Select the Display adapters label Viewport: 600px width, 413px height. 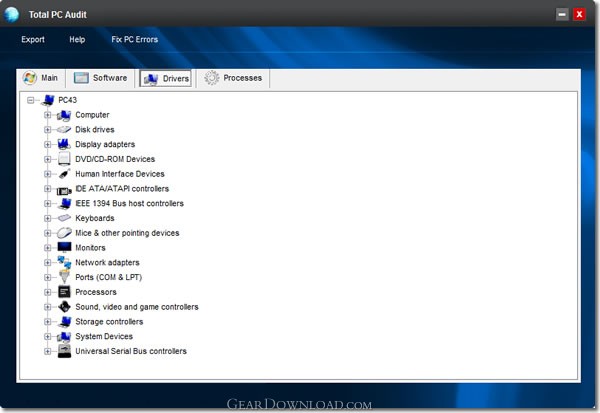[105, 144]
